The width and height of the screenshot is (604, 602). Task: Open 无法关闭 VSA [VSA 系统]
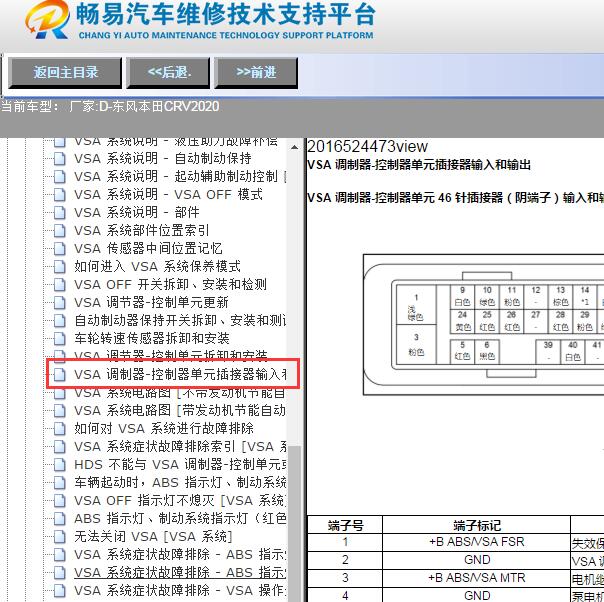tap(153, 537)
